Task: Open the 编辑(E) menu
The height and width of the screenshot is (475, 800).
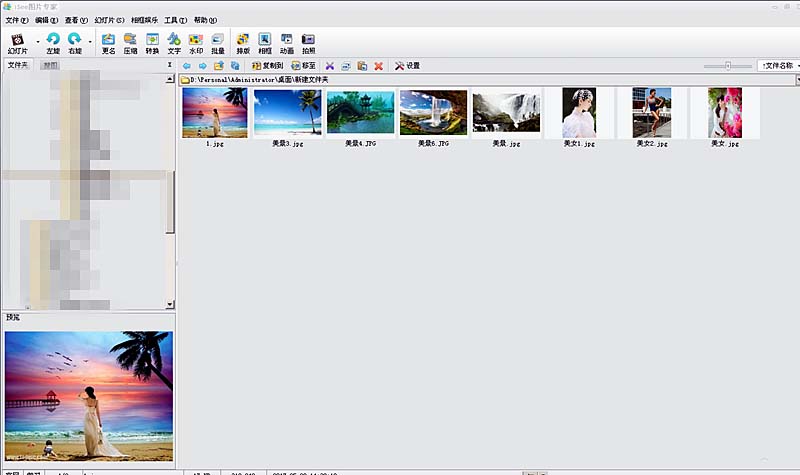Action: [x=46, y=20]
